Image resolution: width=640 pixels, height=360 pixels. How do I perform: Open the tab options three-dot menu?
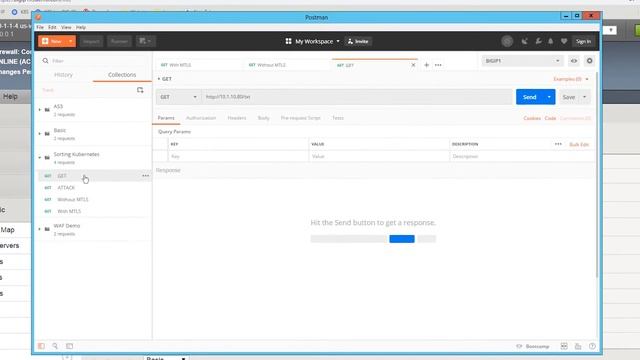pos(438,65)
